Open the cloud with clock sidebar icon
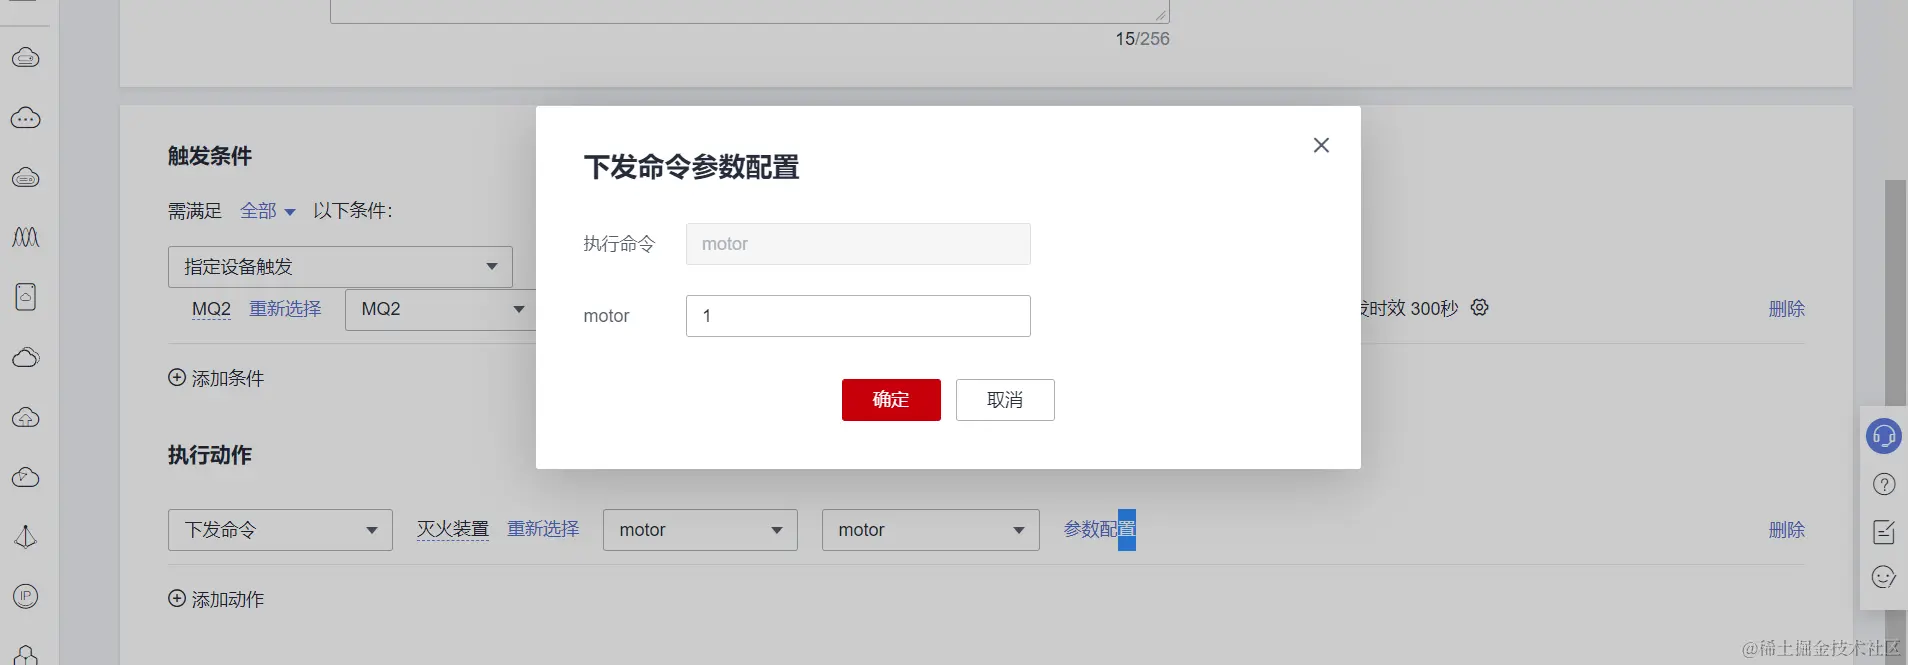This screenshot has width=1908, height=665. [26, 477]
